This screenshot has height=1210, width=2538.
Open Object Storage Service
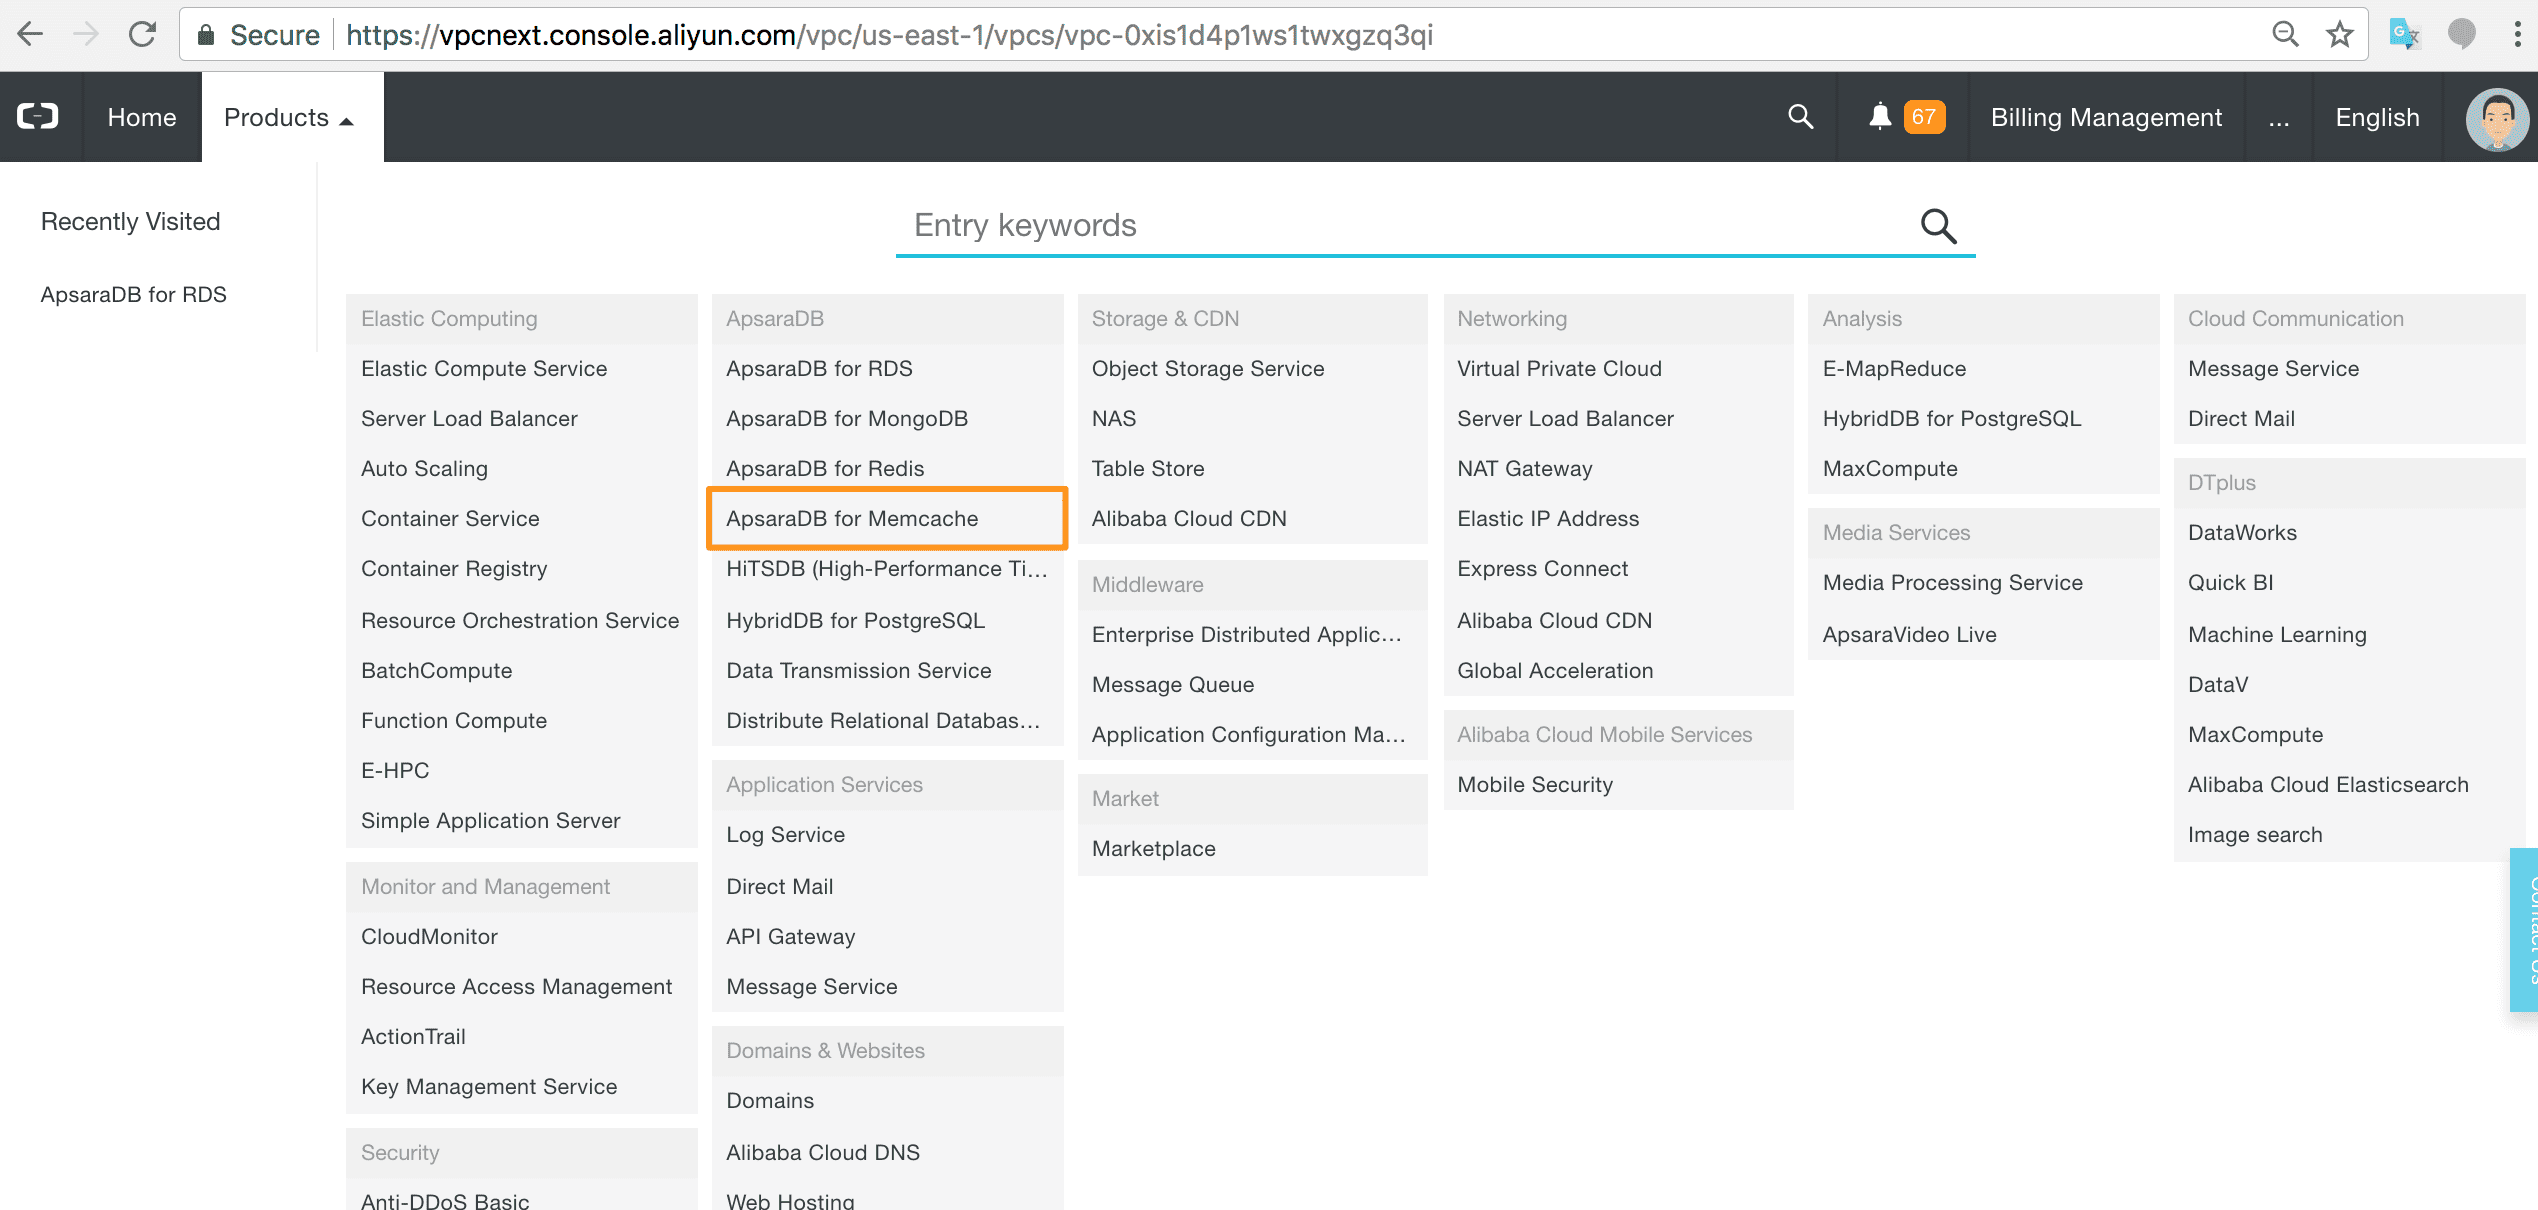1208,368
